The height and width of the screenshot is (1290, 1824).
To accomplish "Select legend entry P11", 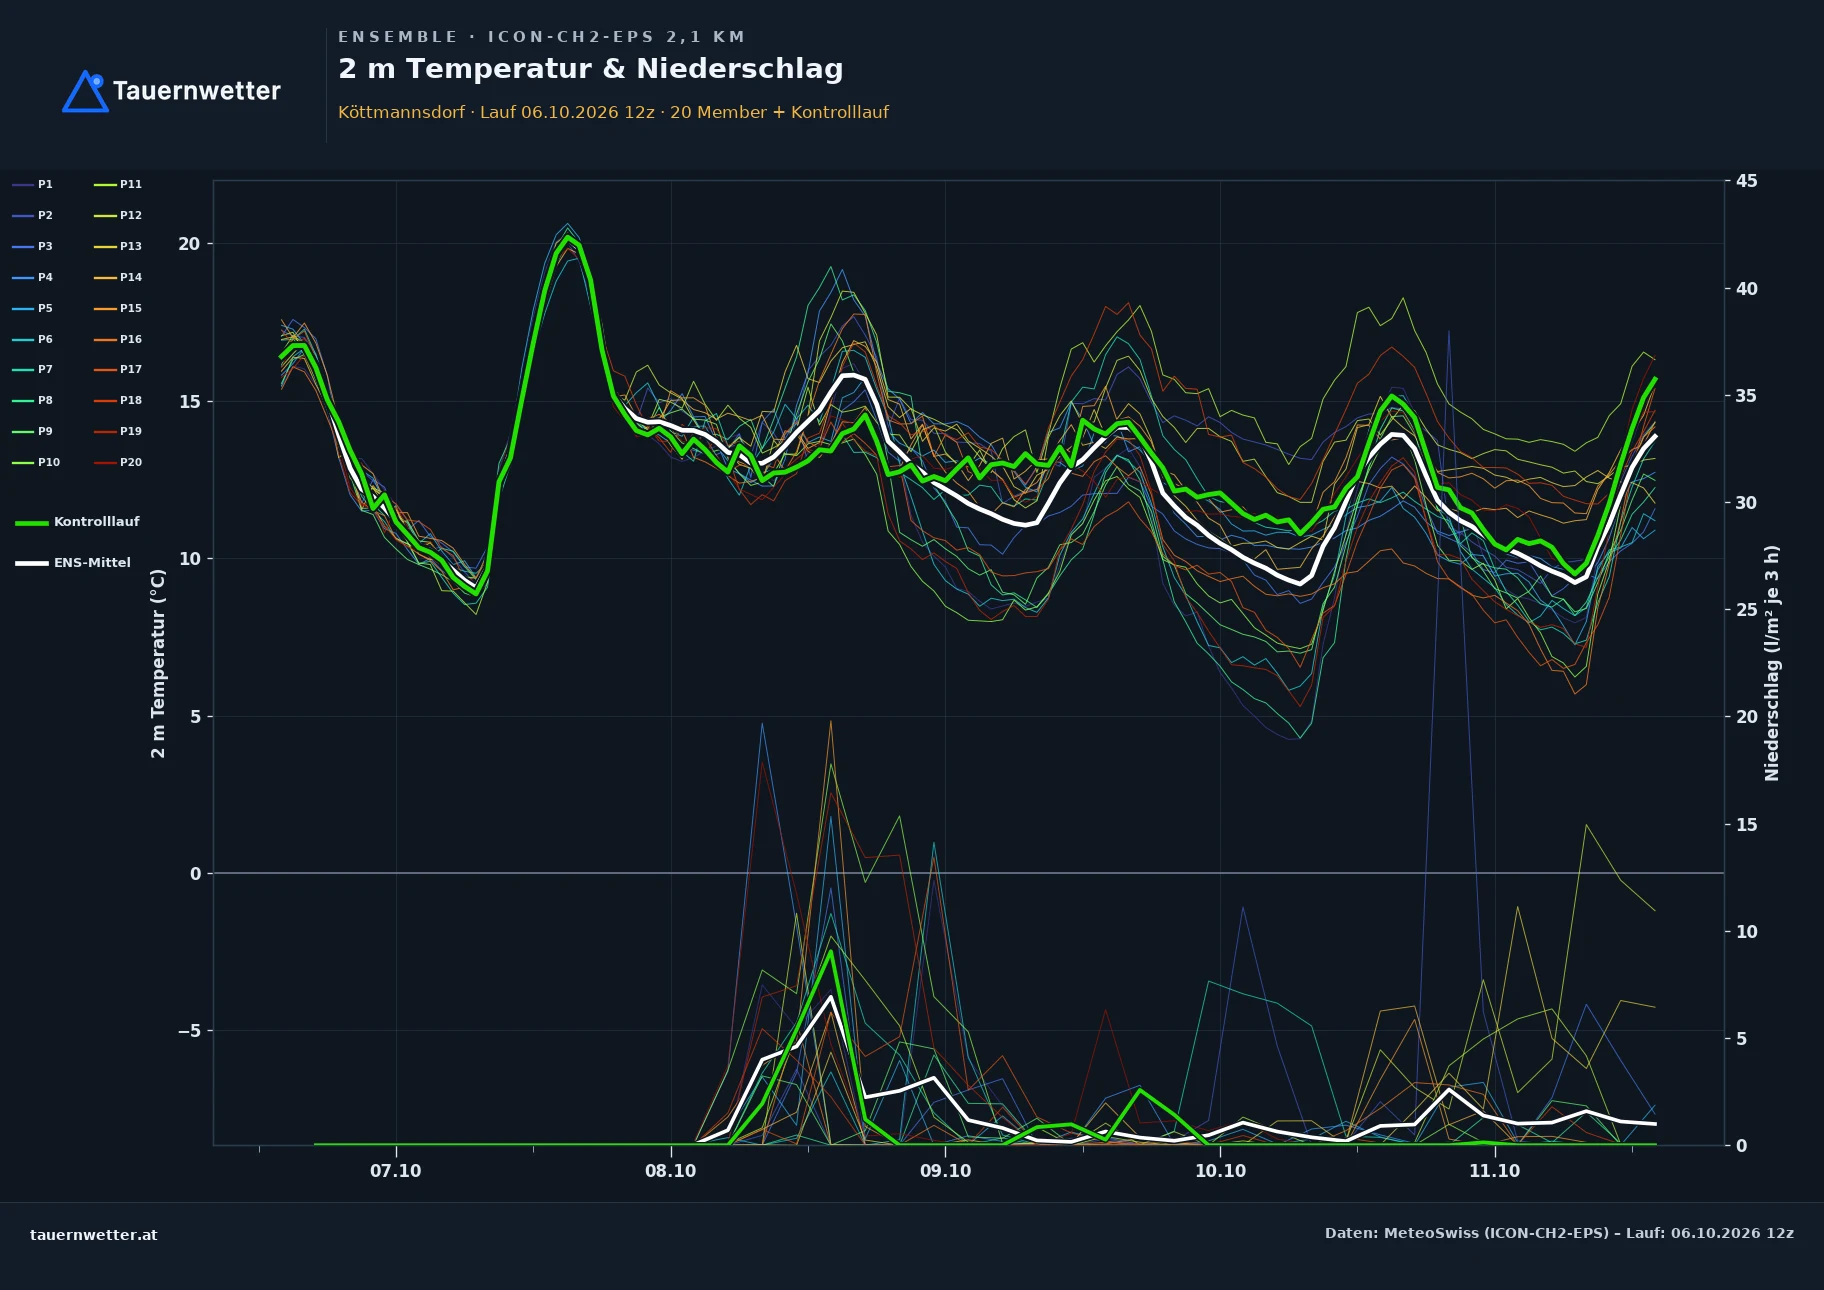I will tap(118, 184).
